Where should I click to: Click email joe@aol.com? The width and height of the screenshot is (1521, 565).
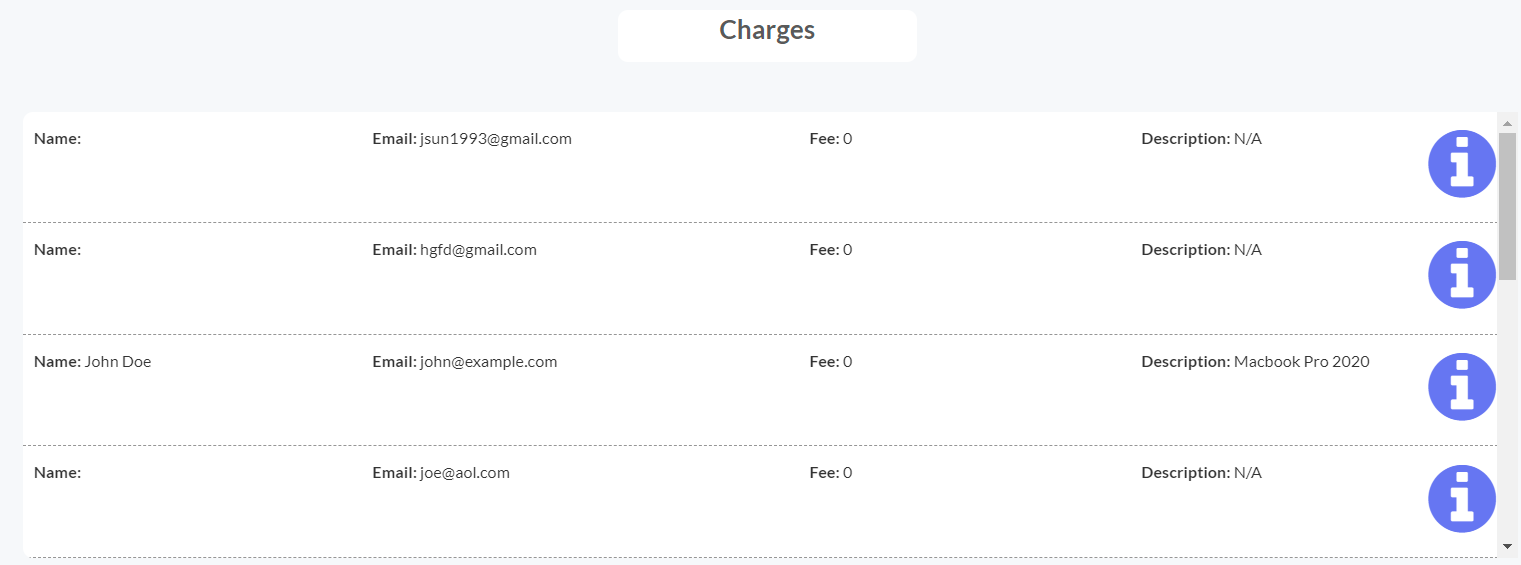coord(464,473)
